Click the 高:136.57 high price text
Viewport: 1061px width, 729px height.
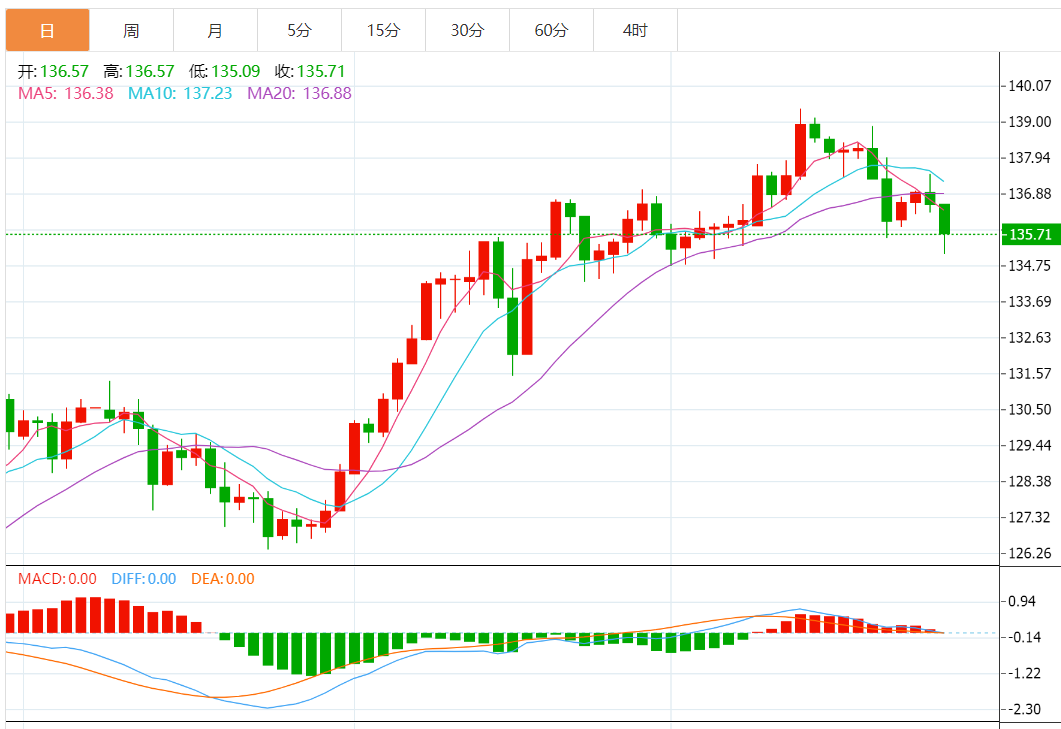139,71
